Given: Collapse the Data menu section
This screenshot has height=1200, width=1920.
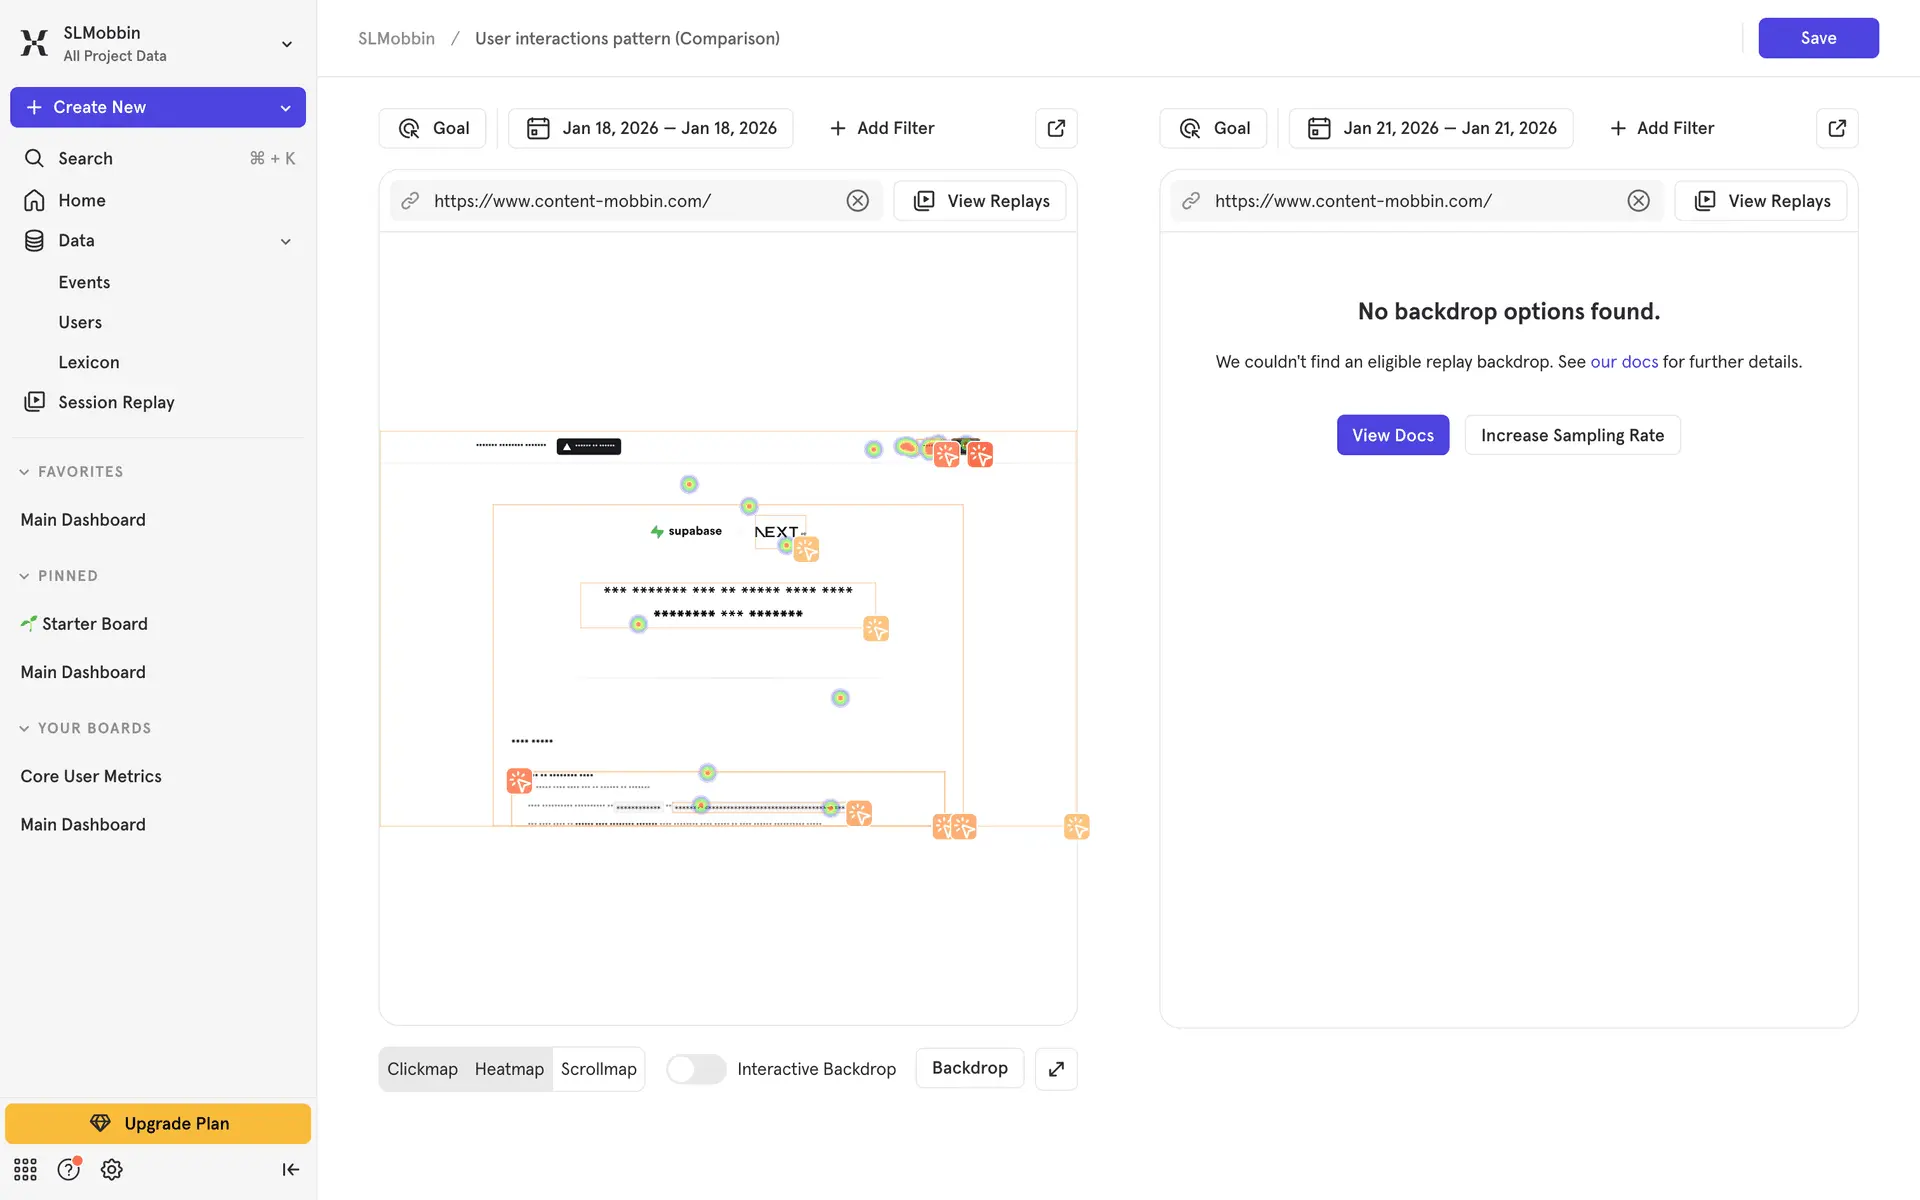Looking at the screenshot, I should tap(286, 241).
